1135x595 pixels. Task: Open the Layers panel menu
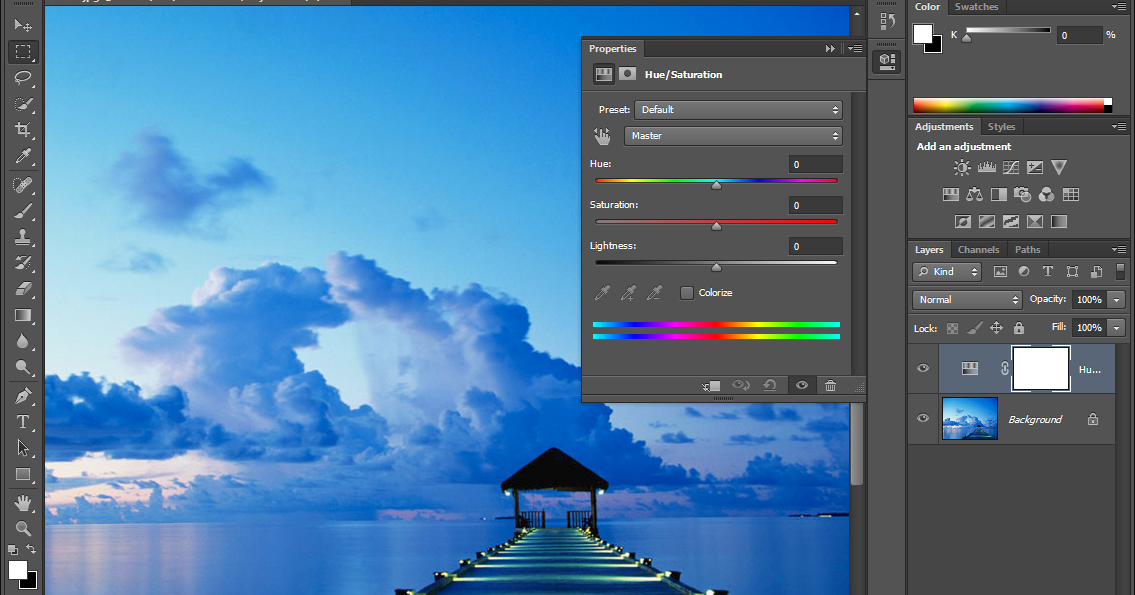pyautogui.click(x=1119, y=249)
